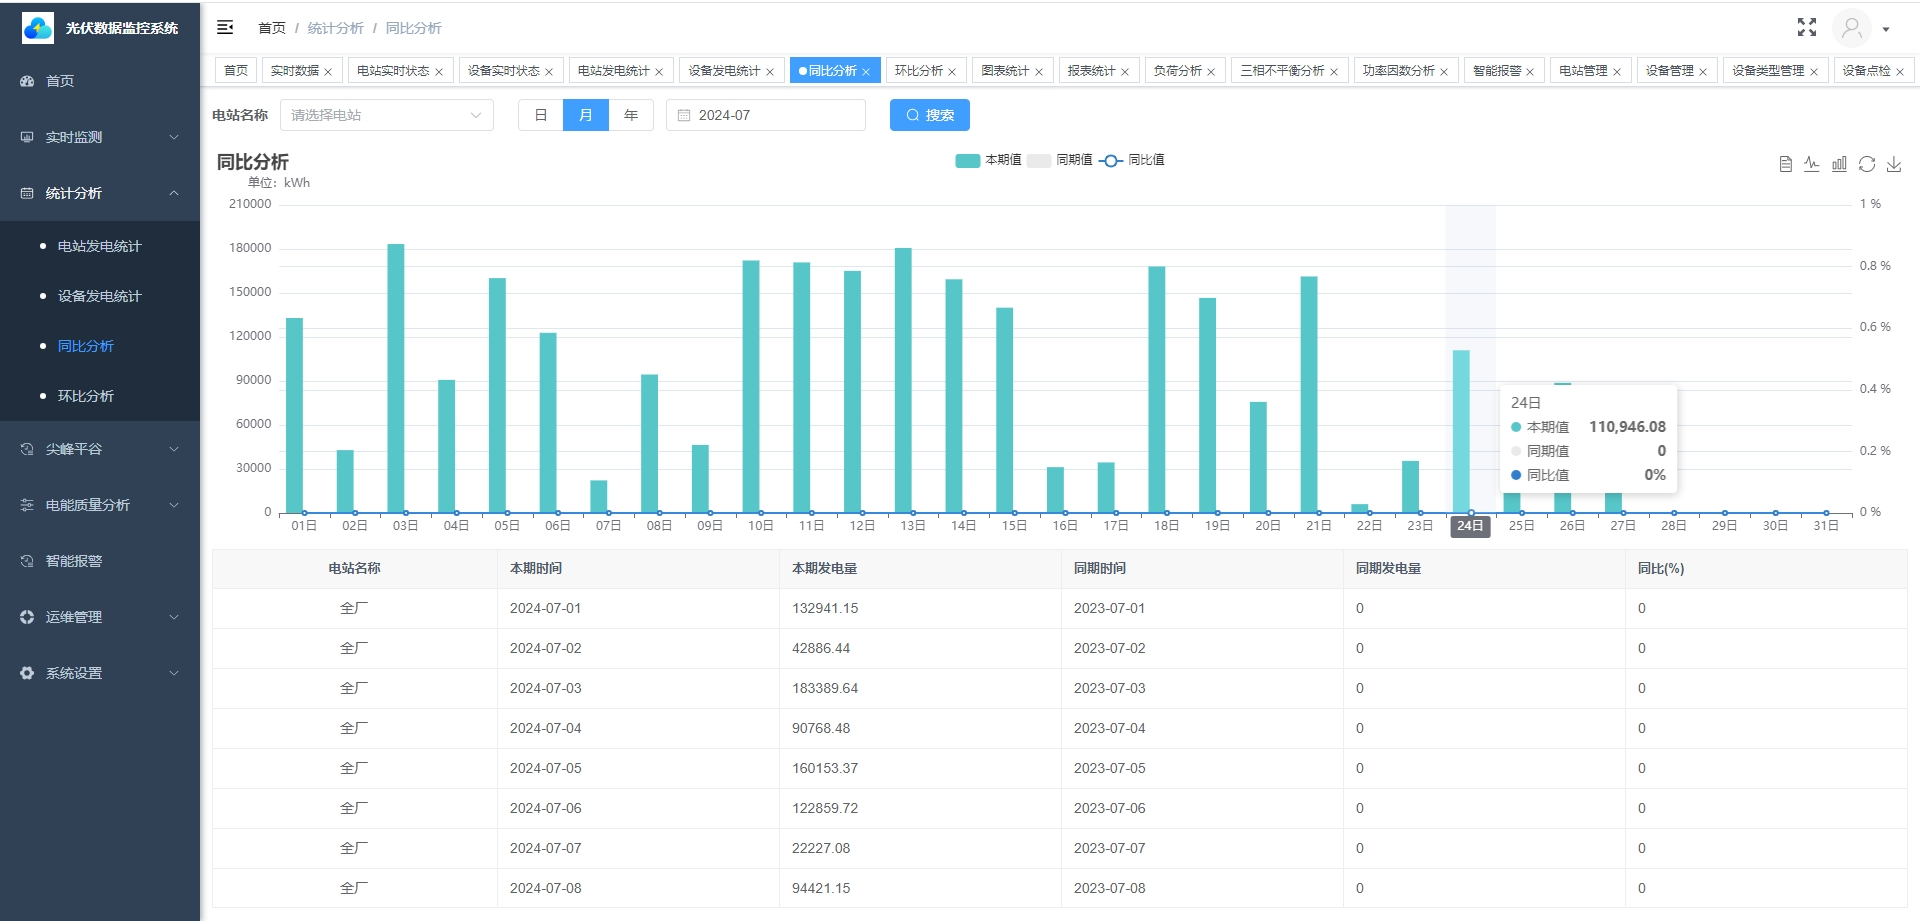Download chart as image

point(1893,164)
